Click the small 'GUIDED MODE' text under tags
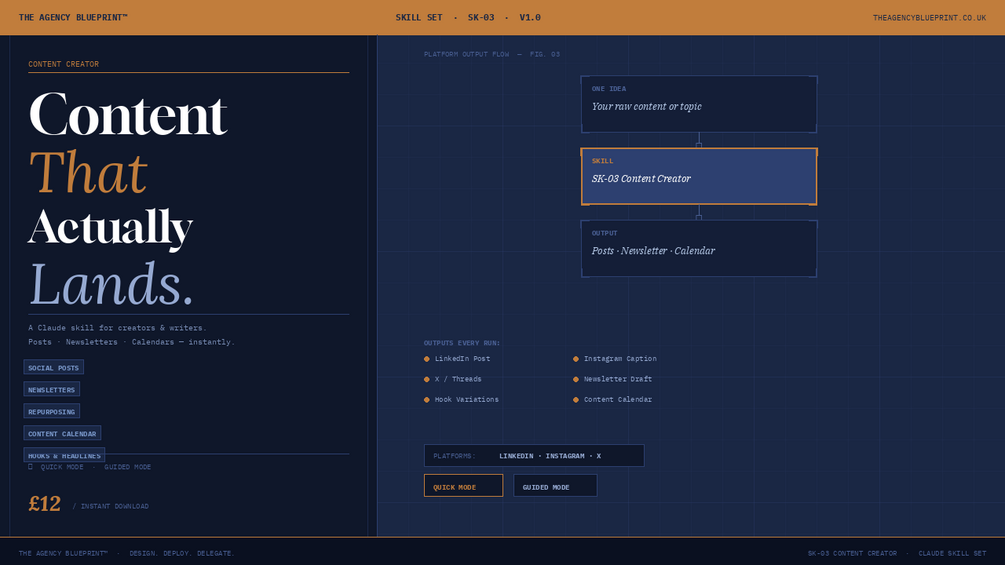 128,467
